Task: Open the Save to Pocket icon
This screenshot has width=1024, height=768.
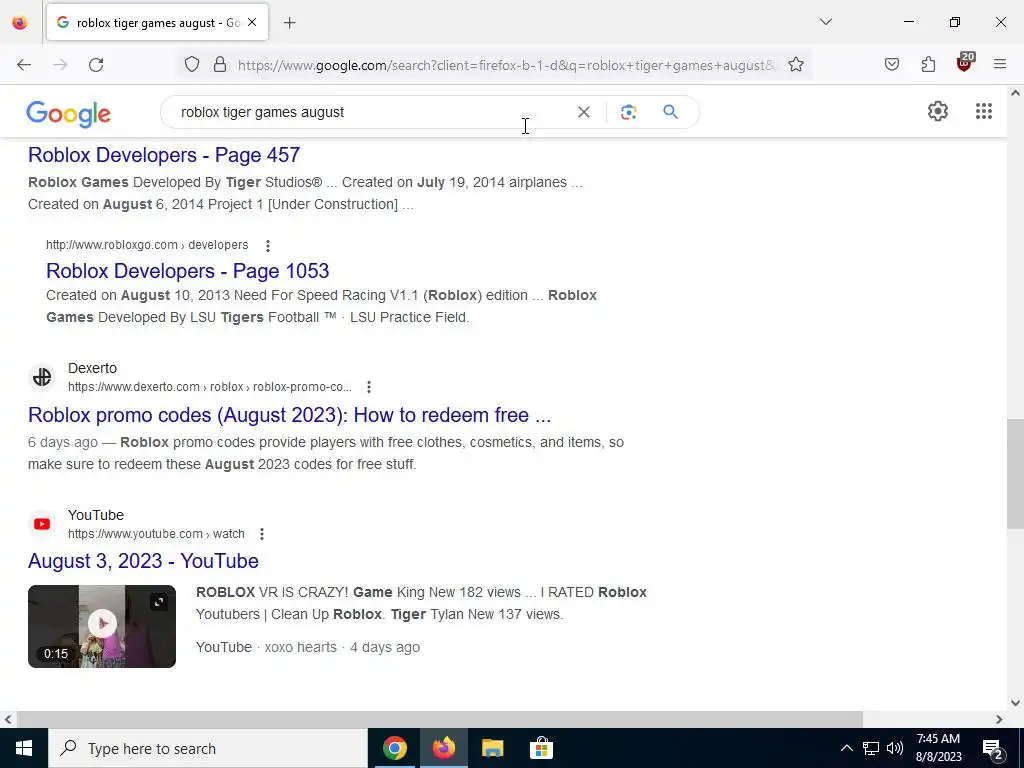Action: coord(891,65)
